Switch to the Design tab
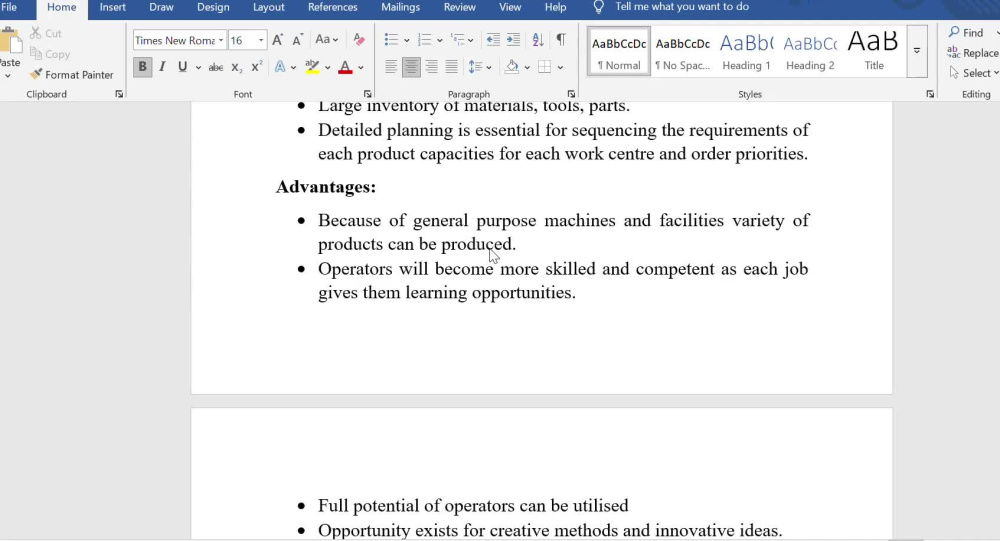 213,7
